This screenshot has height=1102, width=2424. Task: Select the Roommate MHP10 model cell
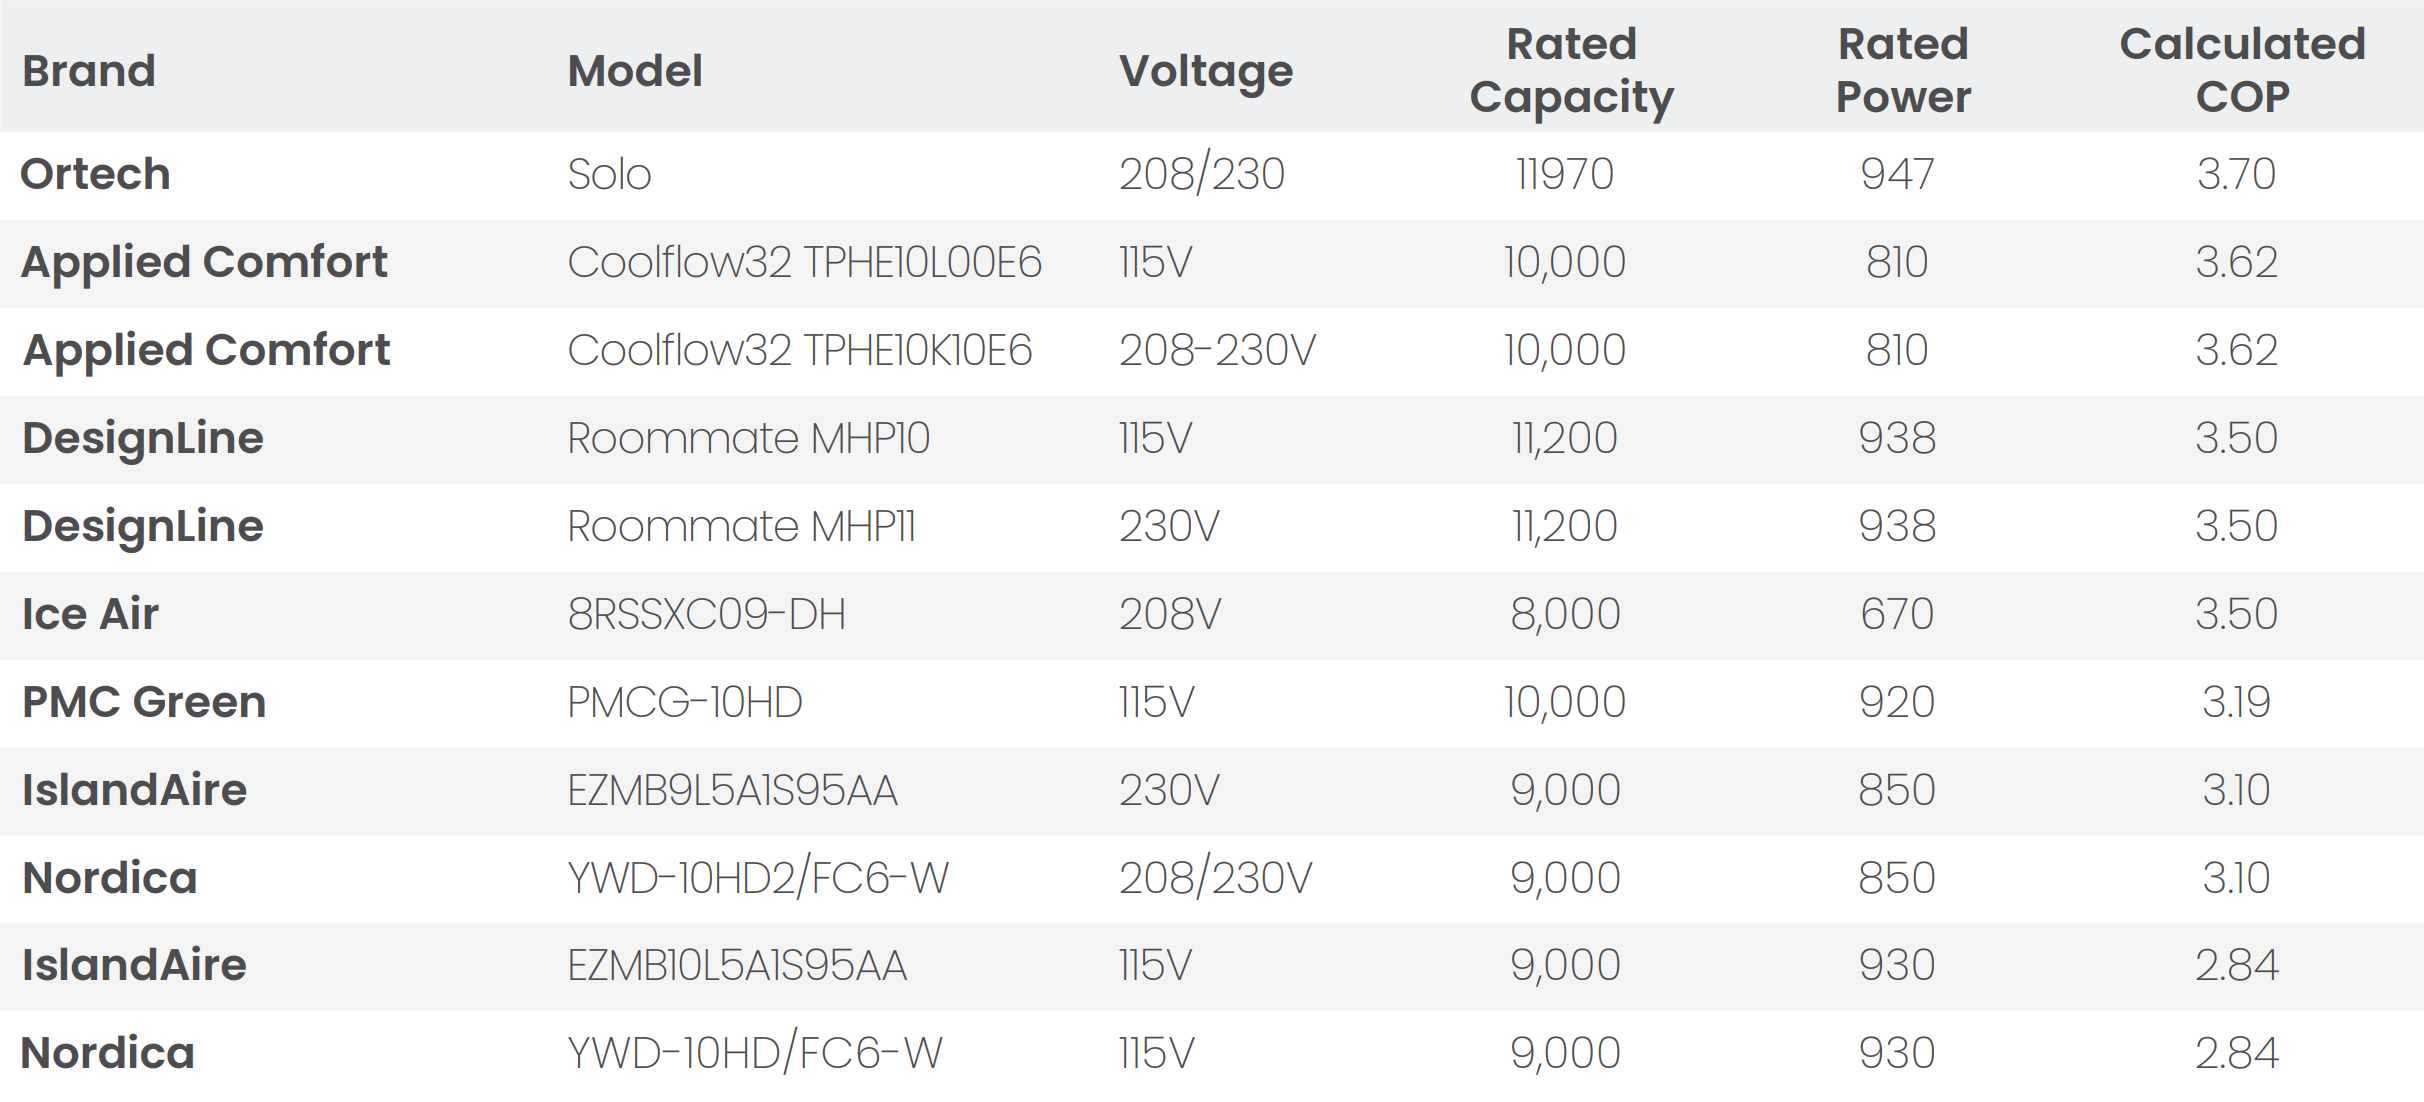point(748,438)
